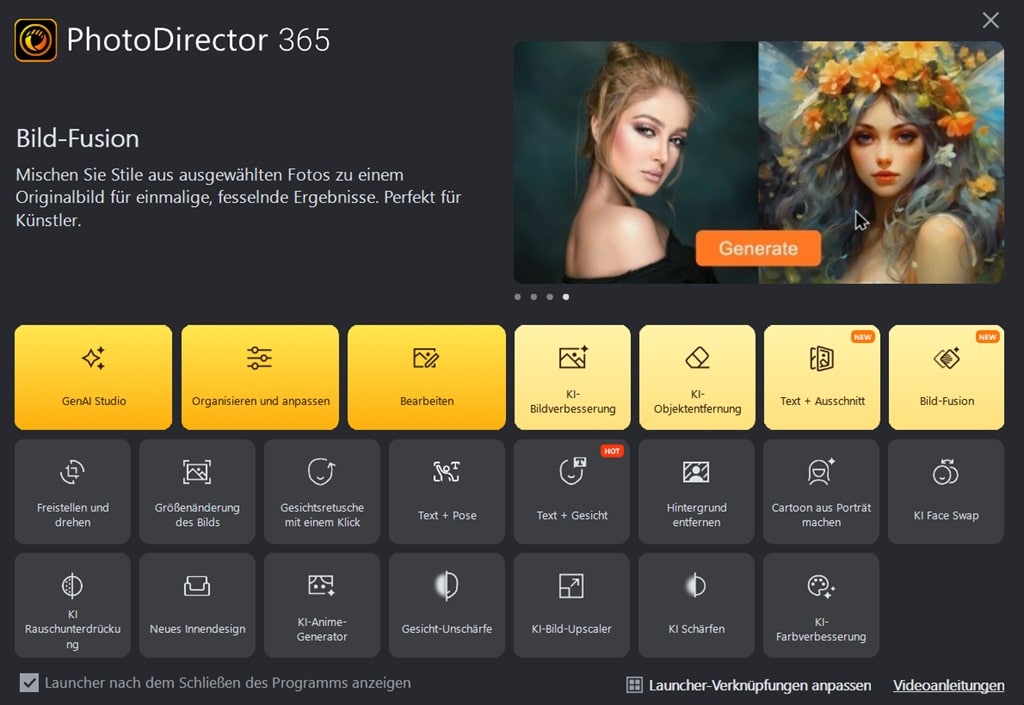Open the Videoanleitungen link
The width and height of the screenshot is (1024, 705).
pos(948,686)
